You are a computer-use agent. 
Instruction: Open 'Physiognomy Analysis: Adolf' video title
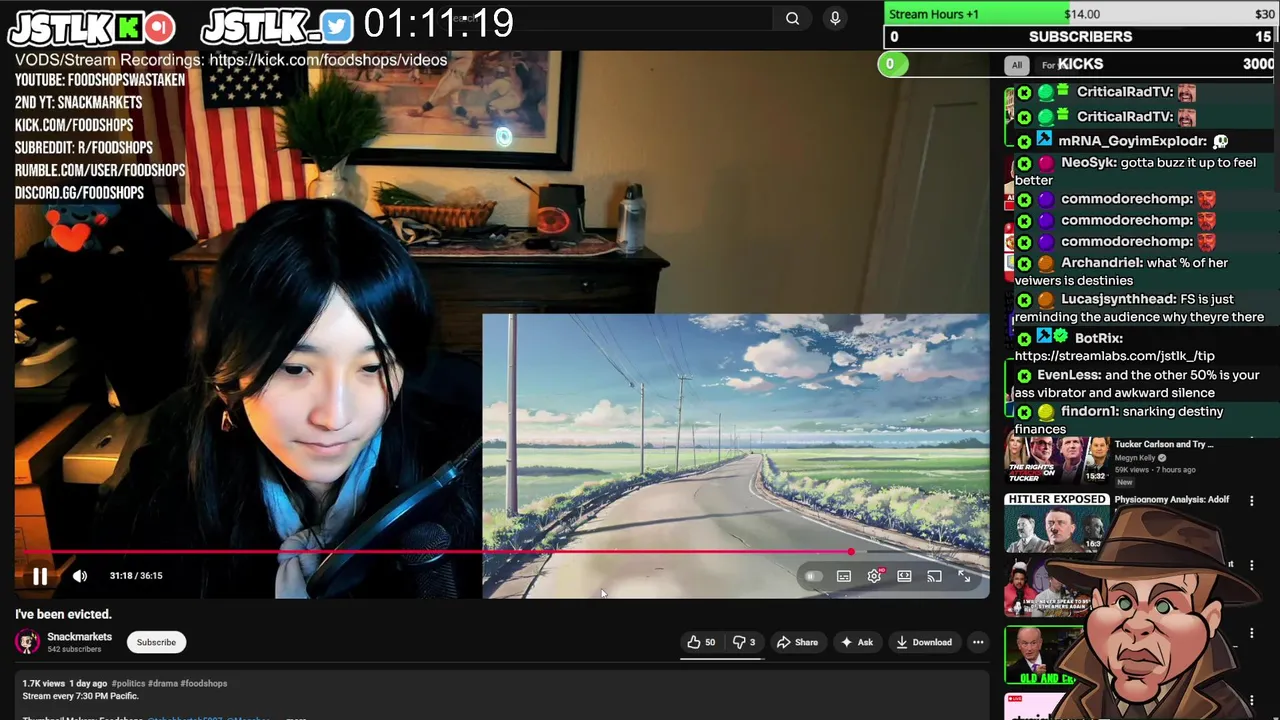tap(1171, 499)
